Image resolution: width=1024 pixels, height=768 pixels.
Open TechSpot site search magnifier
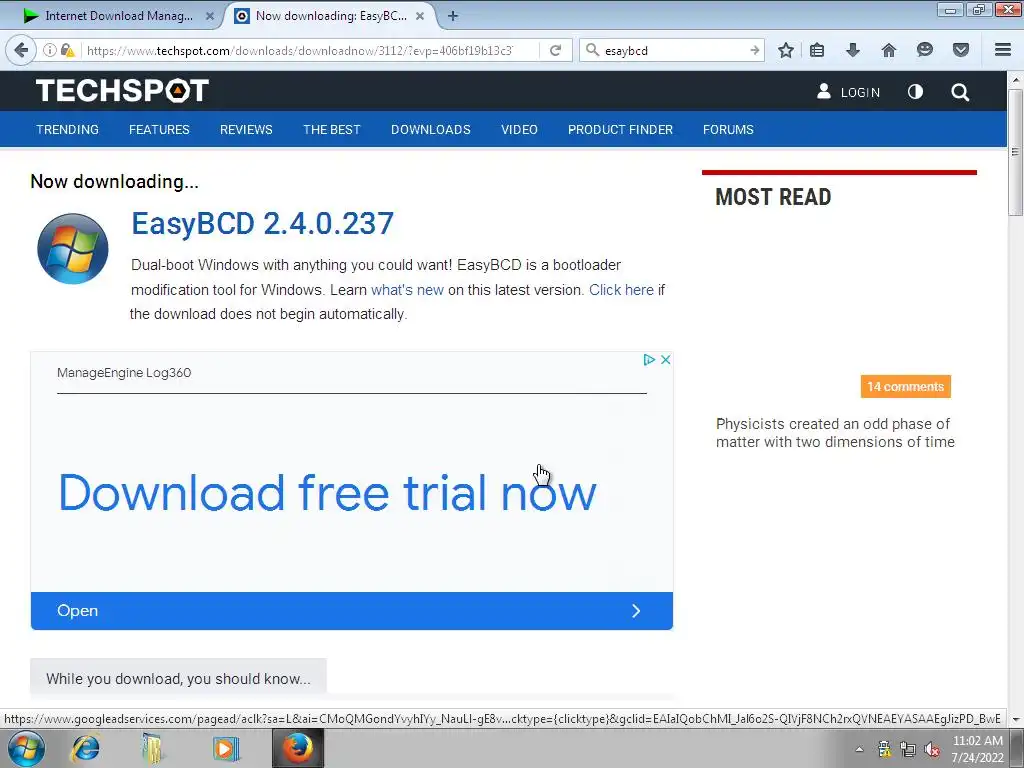click(960, 92)
